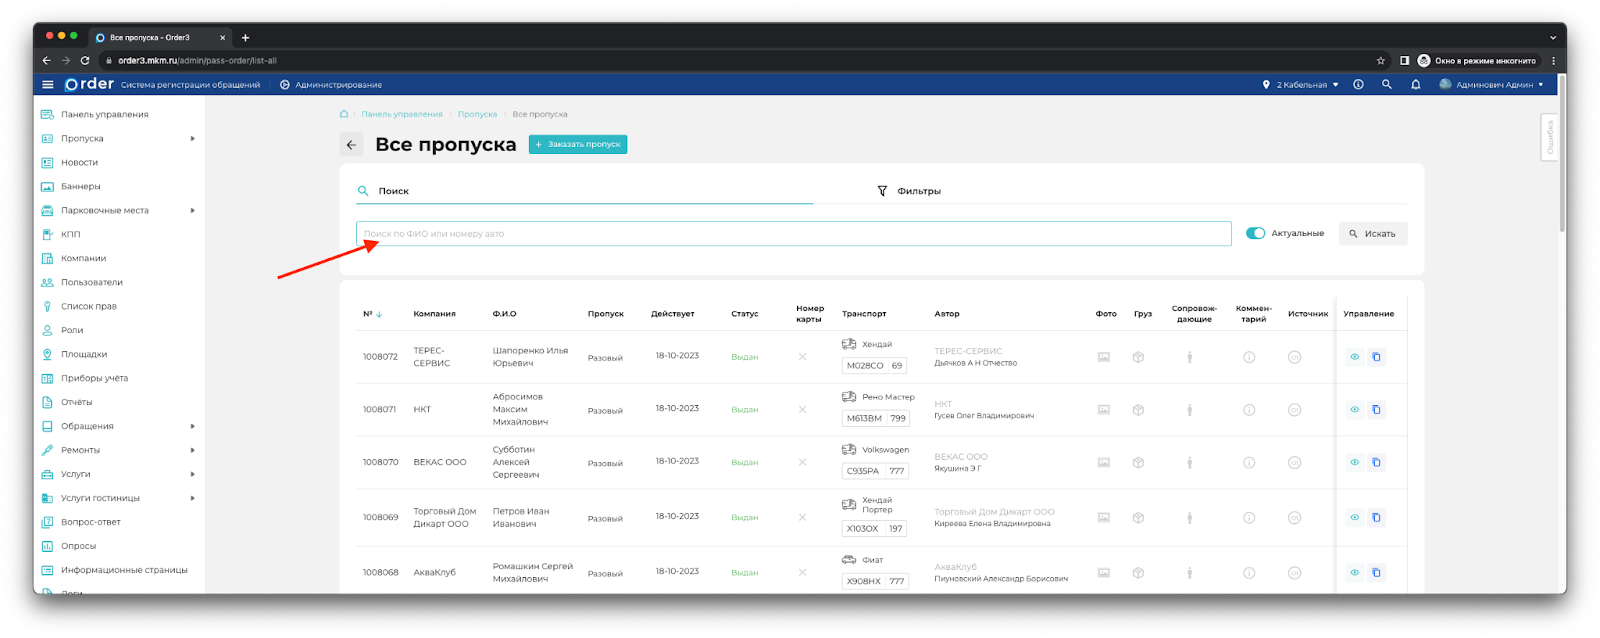Image resolution: width=1600 pixels, height=638 pixels.
Task: Click the home icon in the breadcrumbs
Action: pyautogui.click(x=344, y=114)
